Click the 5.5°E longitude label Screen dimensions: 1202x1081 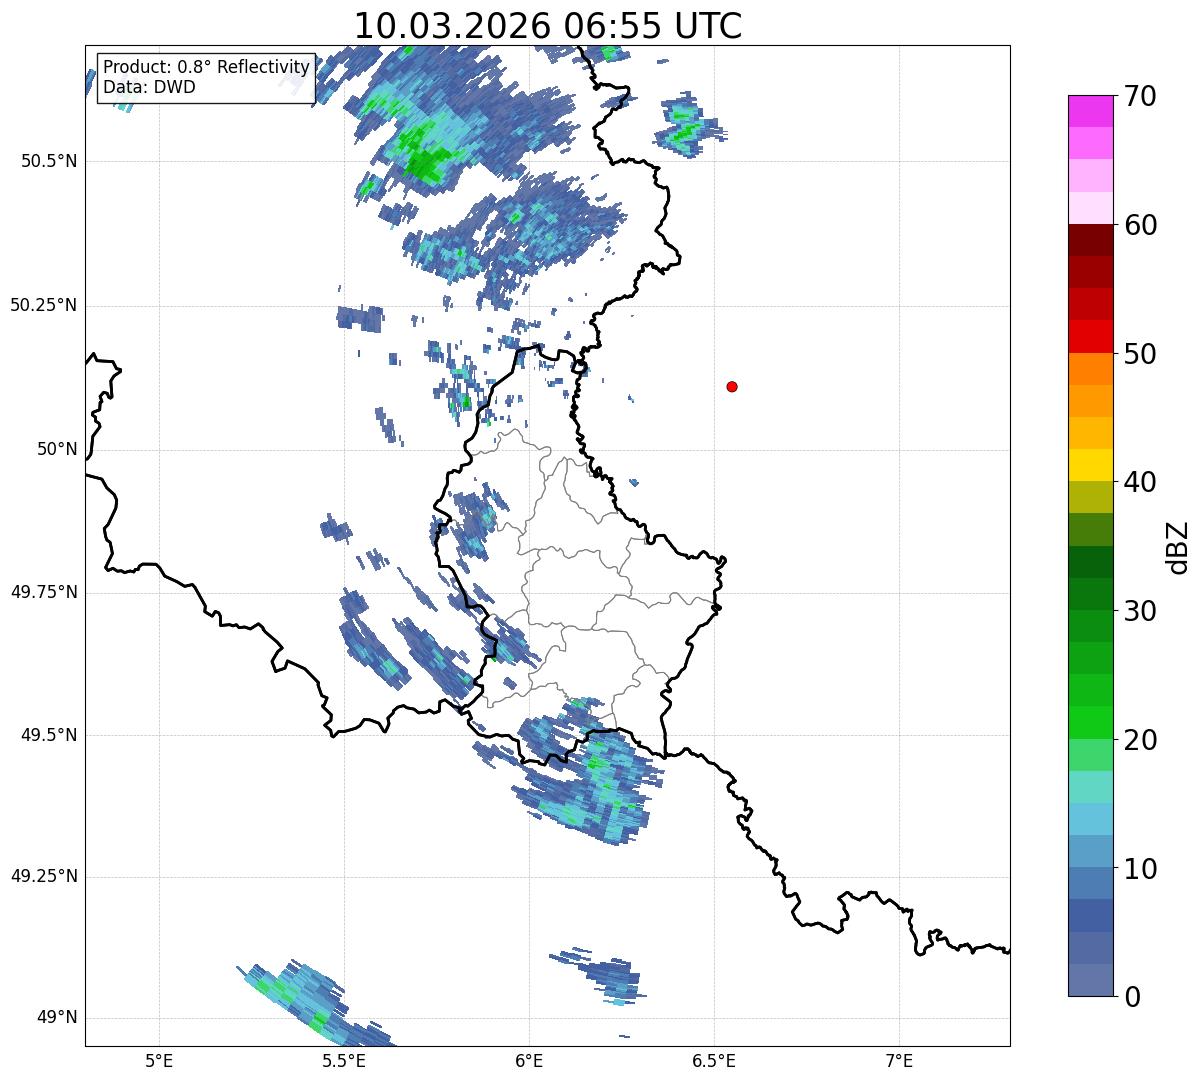[x=344, y=1060]
